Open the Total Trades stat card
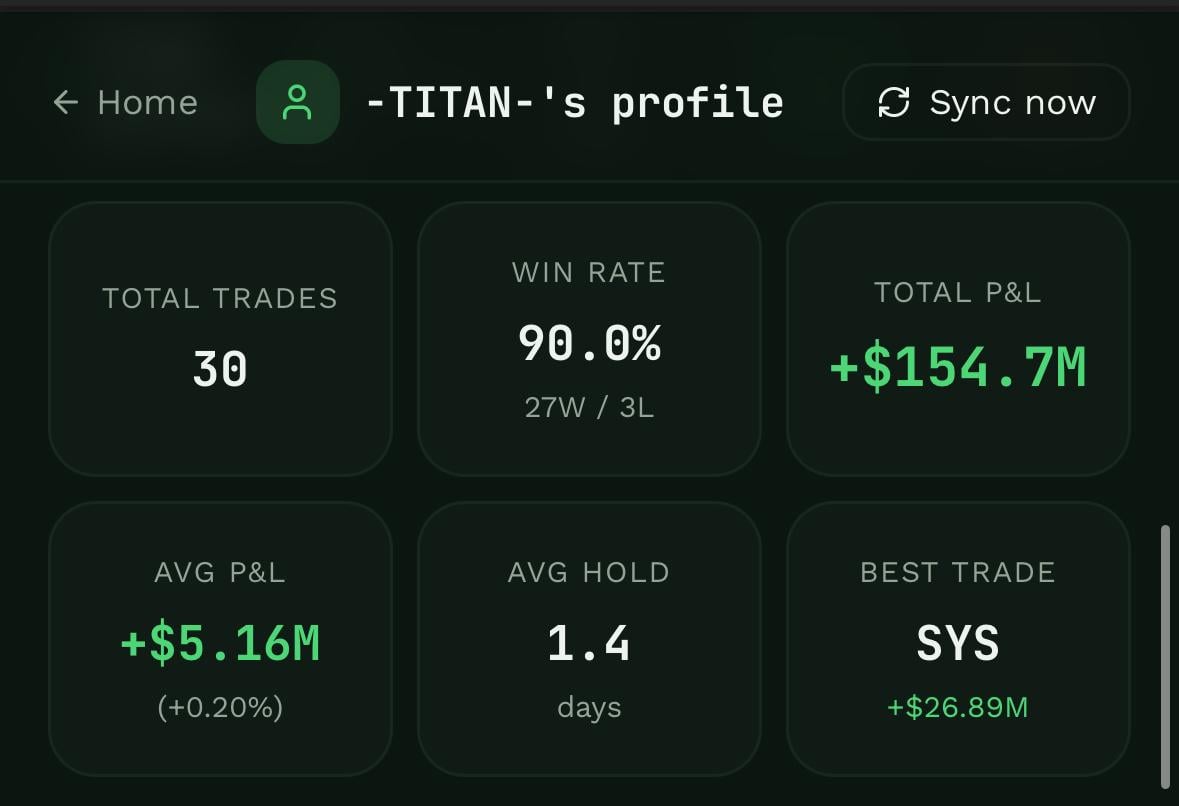The height and width of the screenshot is (806, 1179). 220,338
